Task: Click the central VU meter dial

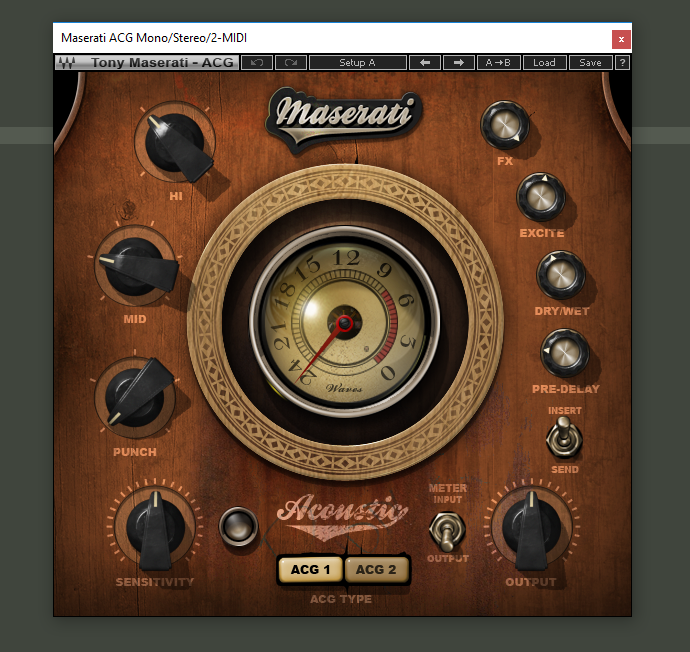Action: (345, 322)
